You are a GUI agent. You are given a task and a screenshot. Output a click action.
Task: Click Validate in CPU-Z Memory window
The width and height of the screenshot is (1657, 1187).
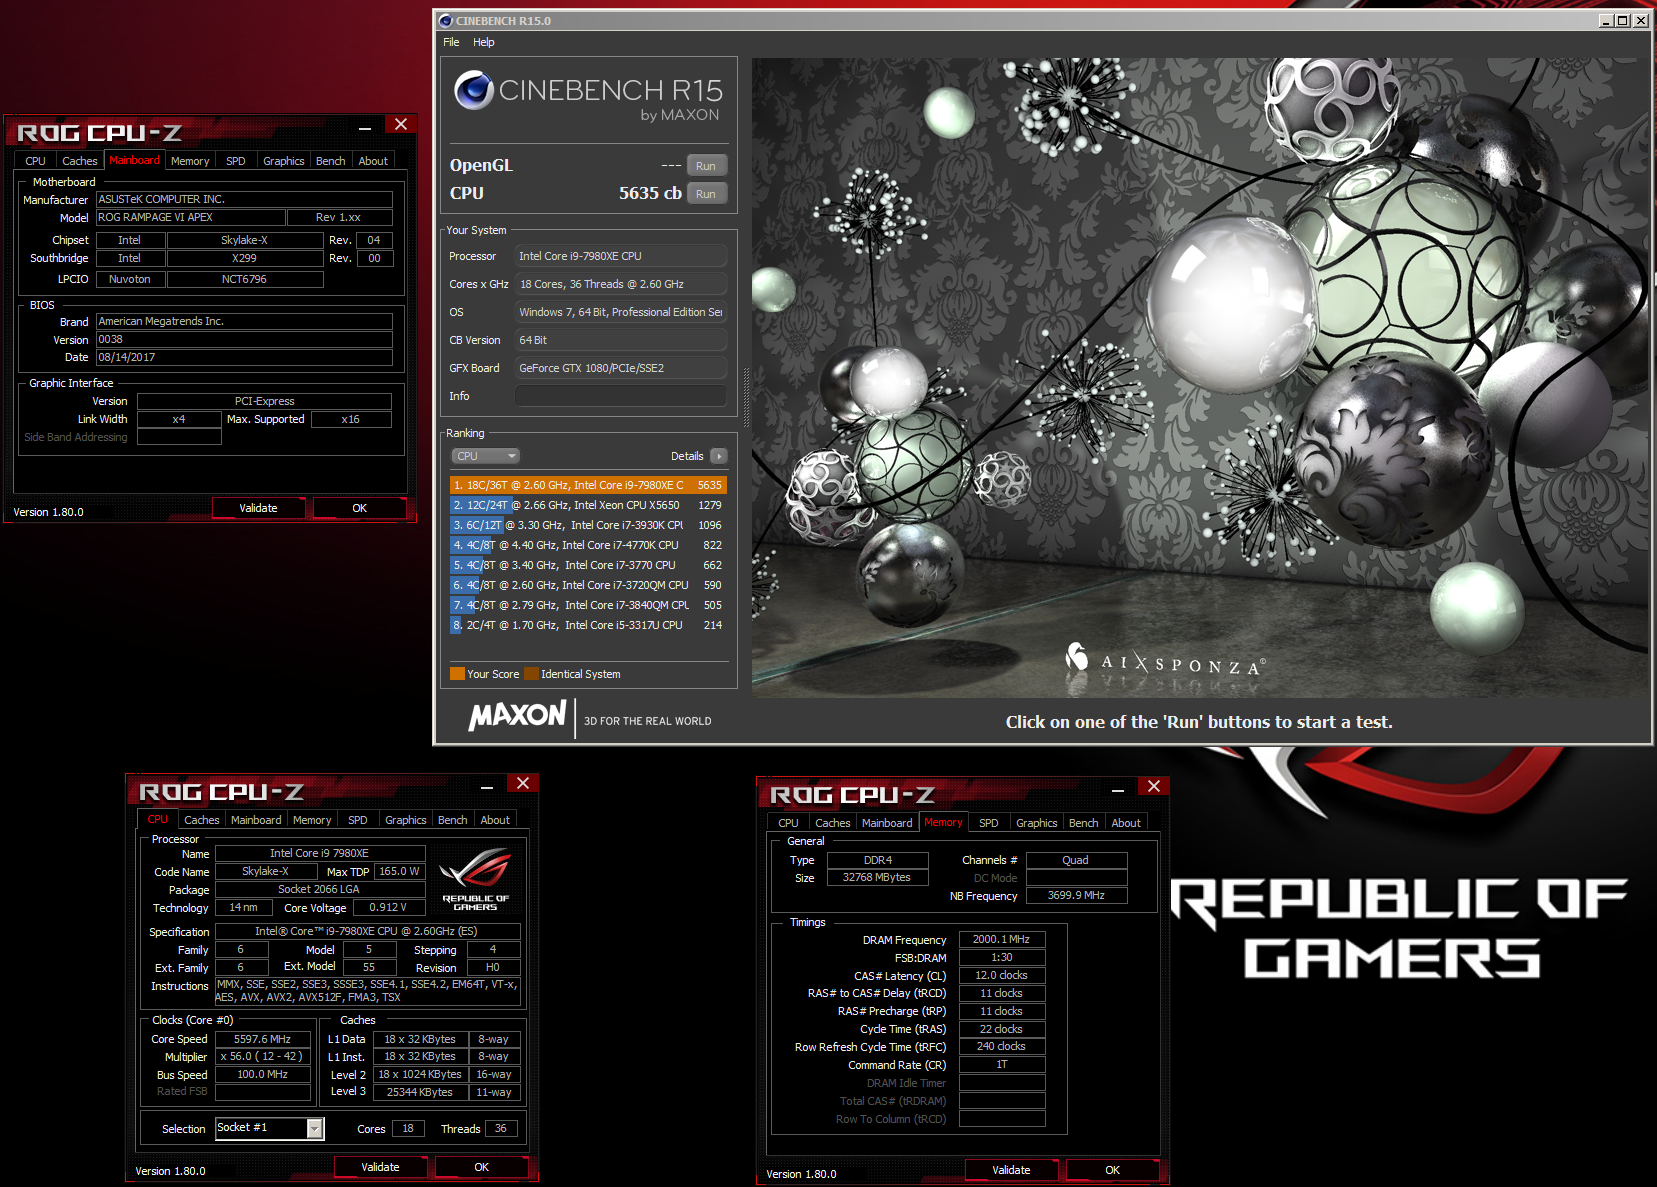(x=1012, y=1170)
